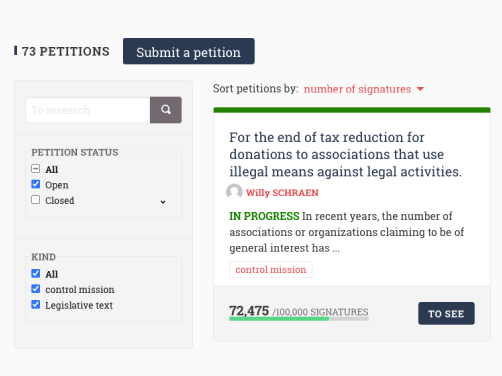Click the TO SEE button
The width and height of the screenshot is (502, 376).
[446, 313]
